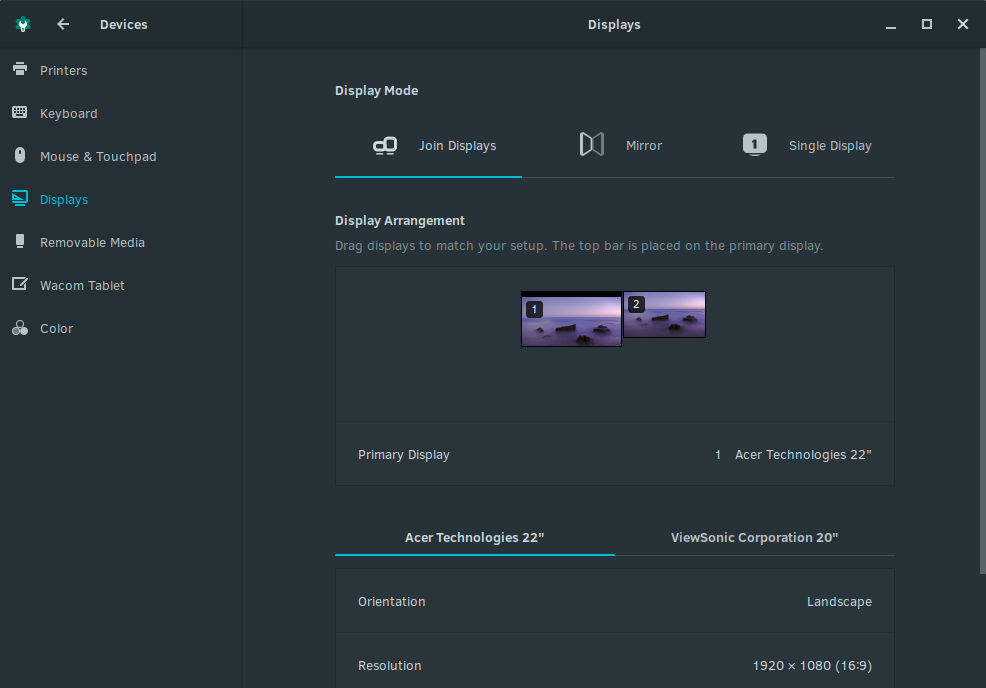Select display 2 thumbnail in arrangement

pyautogui.click(x=664, y=314)
